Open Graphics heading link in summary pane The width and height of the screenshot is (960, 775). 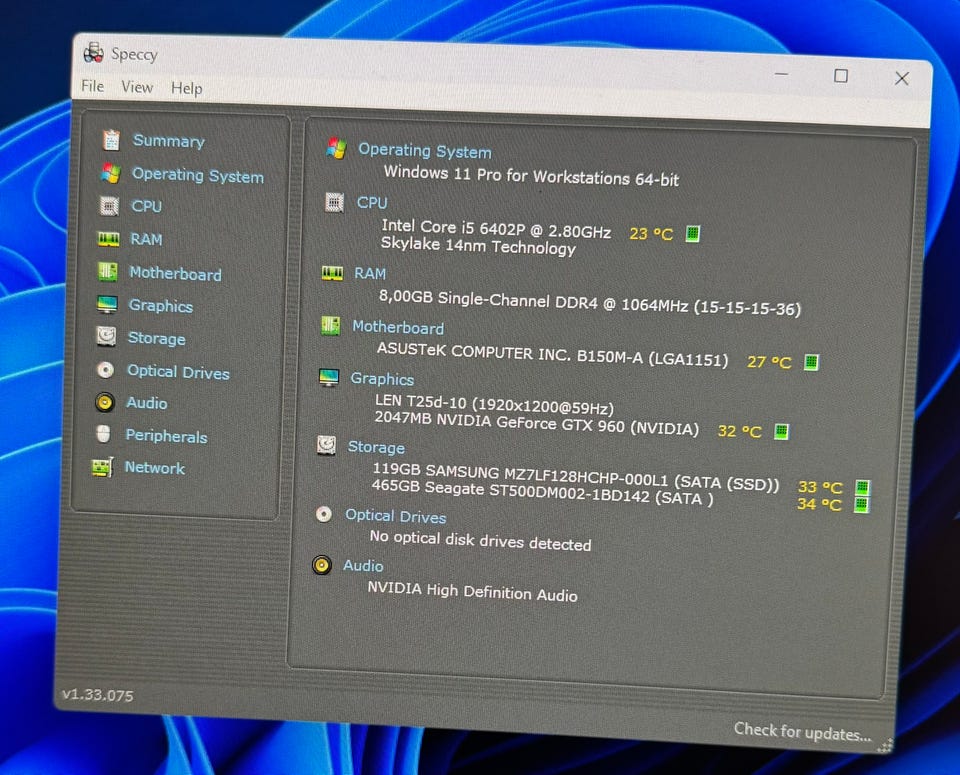coord(382,380)
